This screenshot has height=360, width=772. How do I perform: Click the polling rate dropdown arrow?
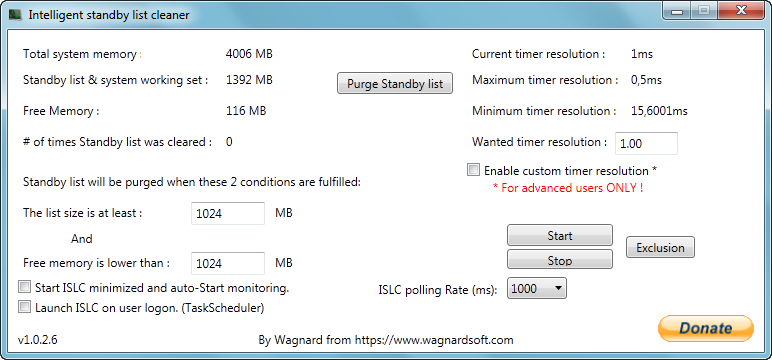pos(558,289)
